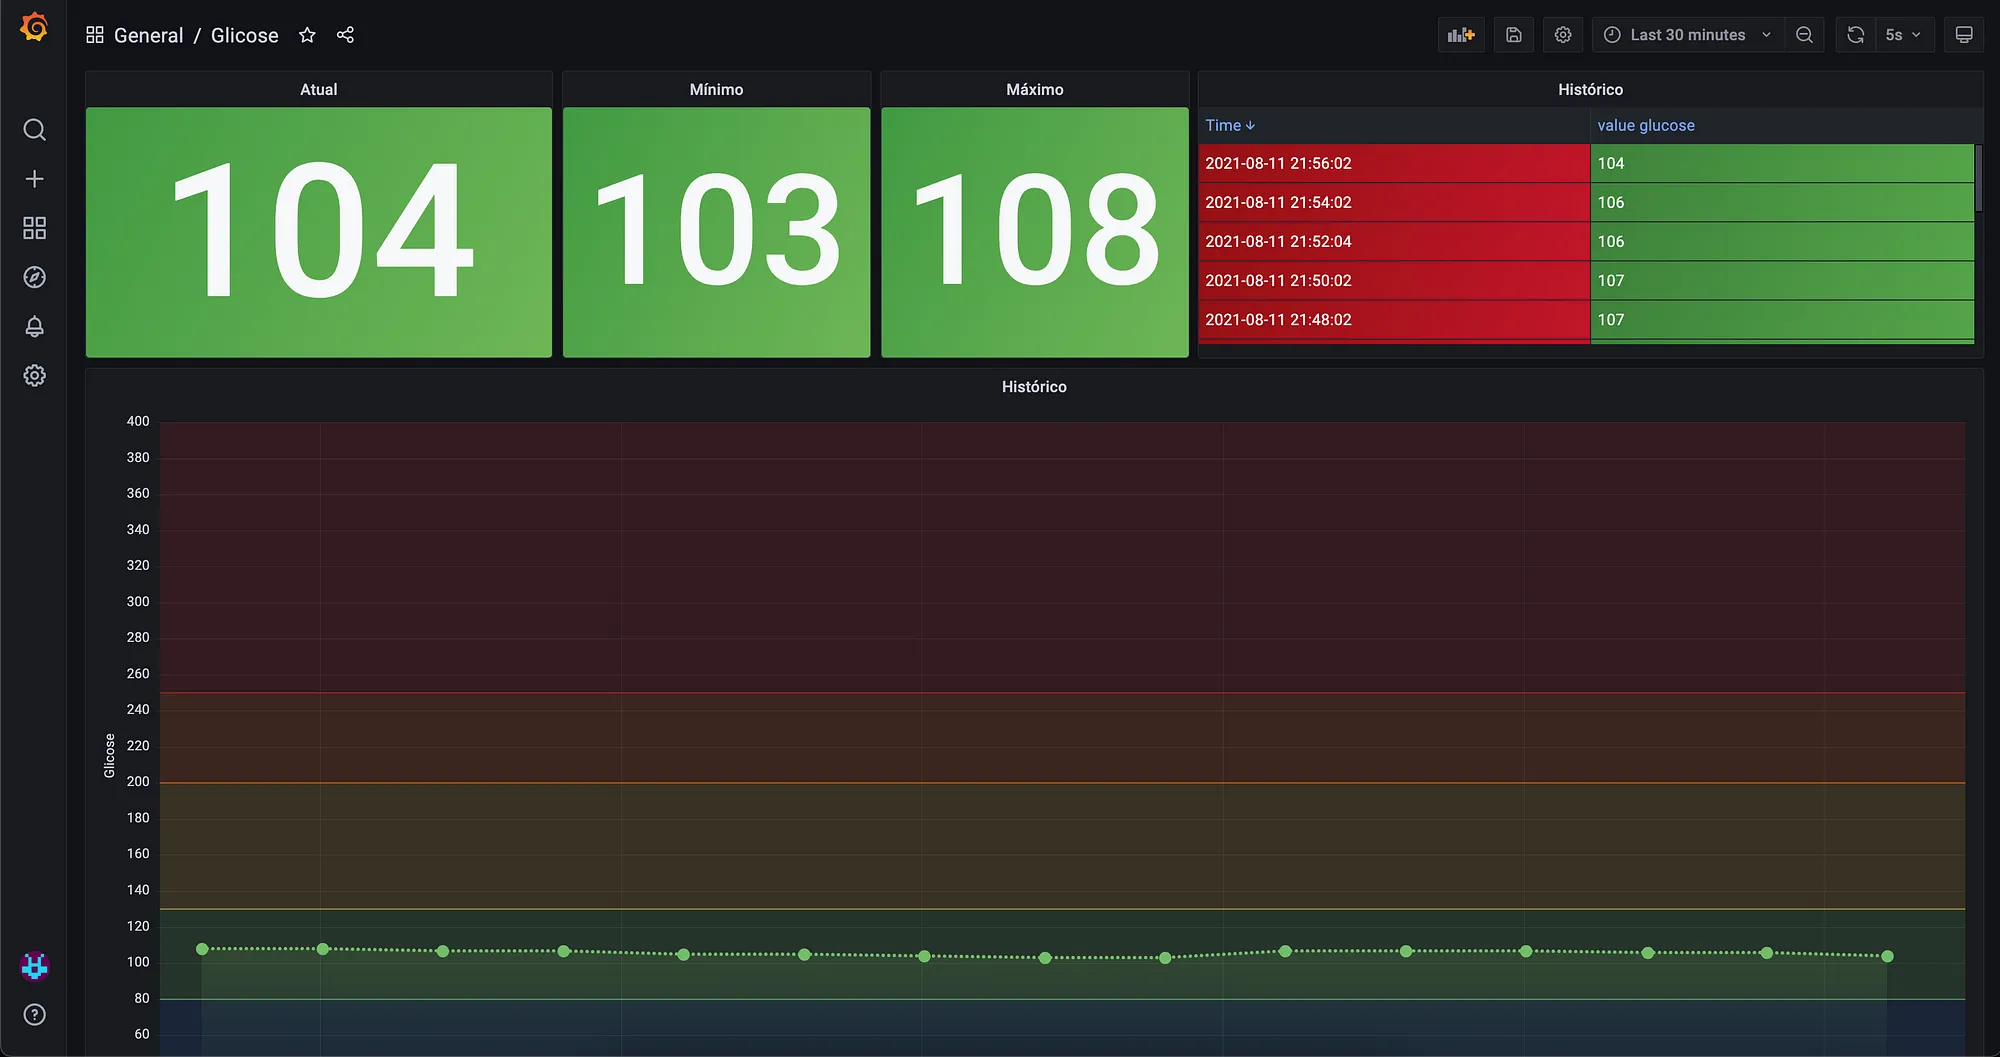Open the Histórico table panel title menu
The width and height of the screenshot is (2000, 1057).
pyautogui.click(x=1590, y=89)
